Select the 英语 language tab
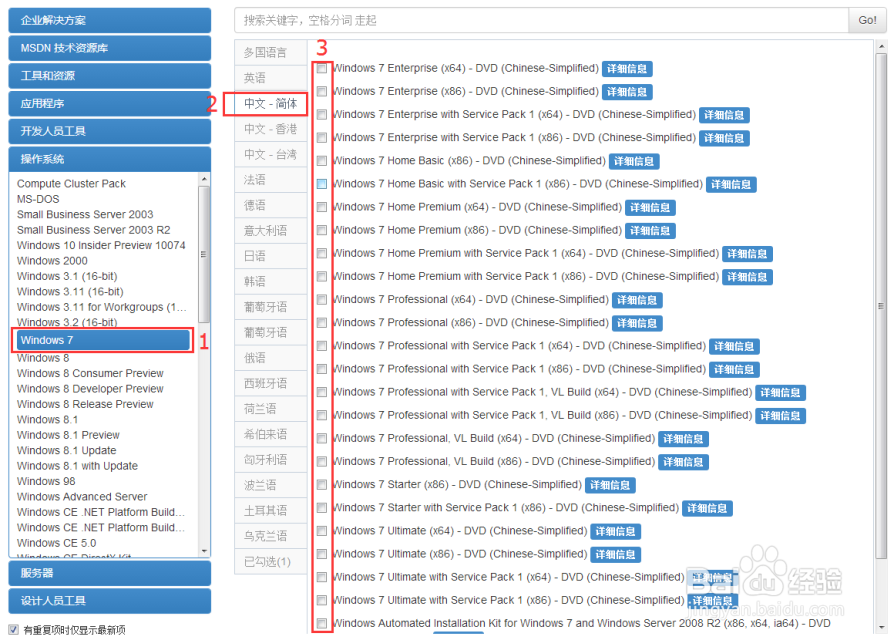Viewport: 894px width, 640px height. pos(270,78)
